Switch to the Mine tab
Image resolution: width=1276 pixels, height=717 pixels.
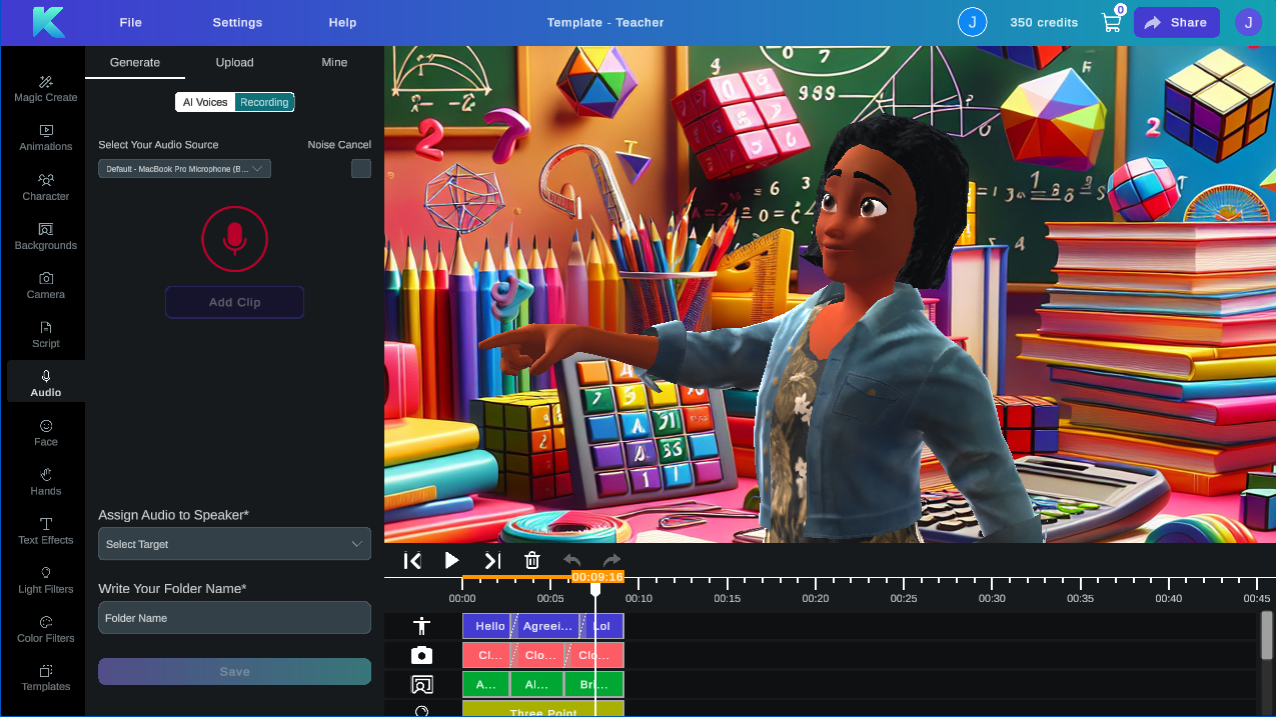[334, 62]
